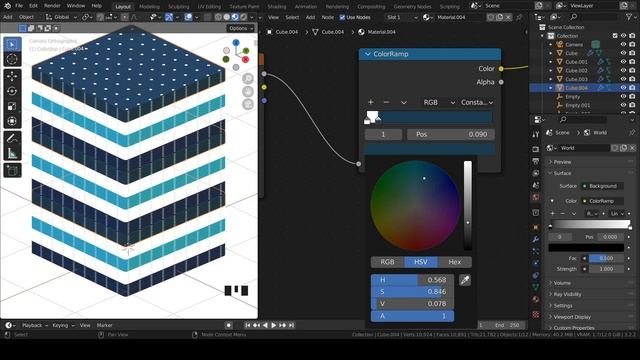The image size is (640, 360).
Task: Select Cube.004 row in outliner
Action: pos(584,87)
